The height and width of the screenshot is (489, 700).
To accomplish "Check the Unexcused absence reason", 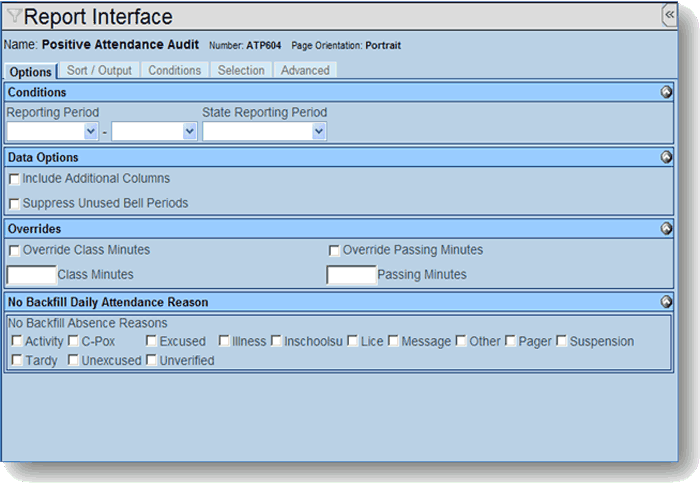I will click(x=73, y=360).
